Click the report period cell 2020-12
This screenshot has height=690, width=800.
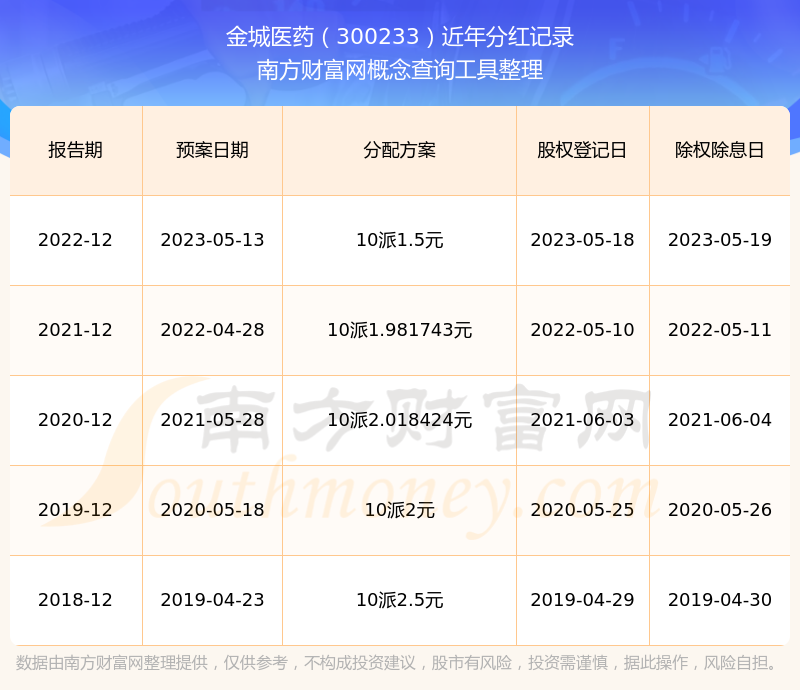pos(76,420)
